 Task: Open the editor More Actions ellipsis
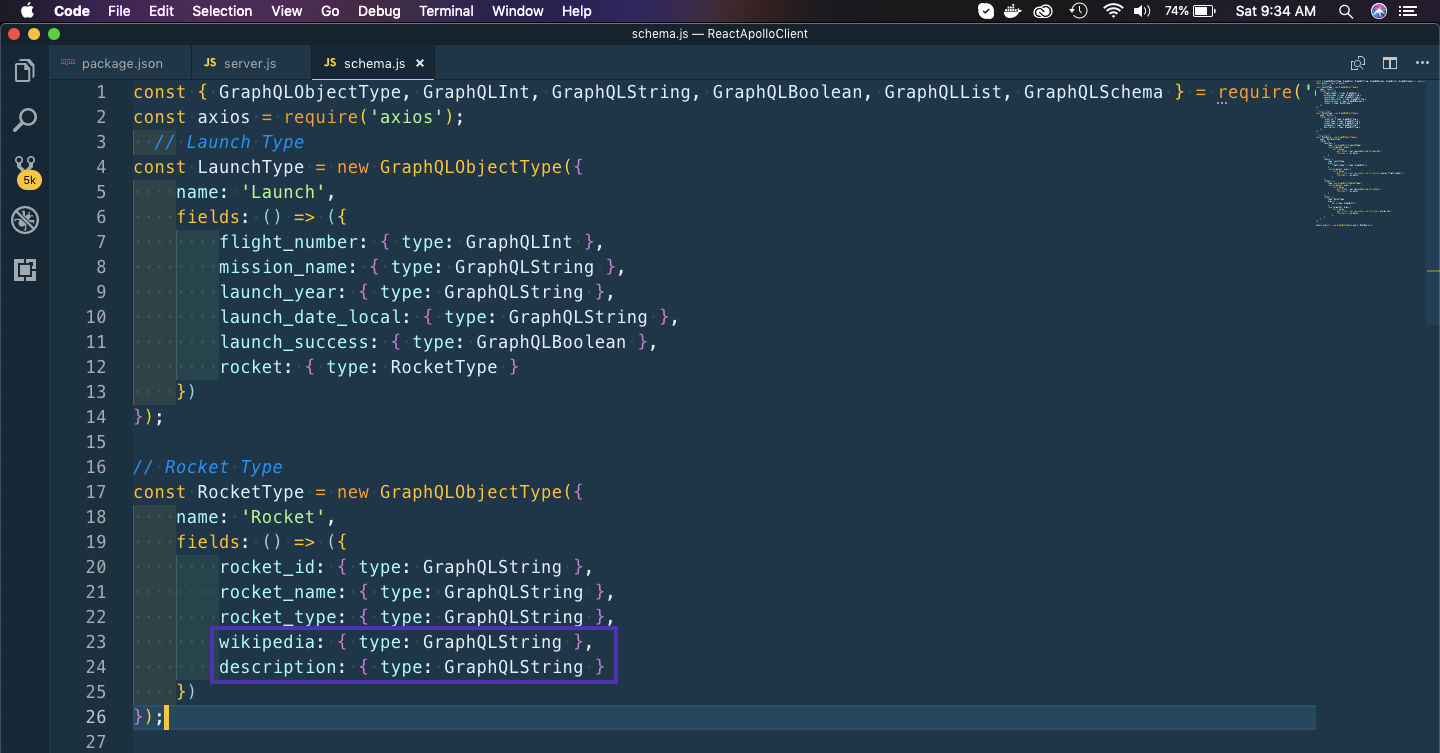point(1422,63)
